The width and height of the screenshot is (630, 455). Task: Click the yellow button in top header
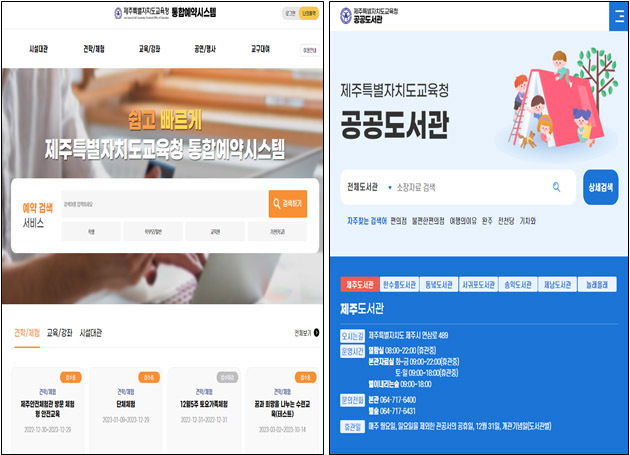pyautogui.click(x=308, y=14)
